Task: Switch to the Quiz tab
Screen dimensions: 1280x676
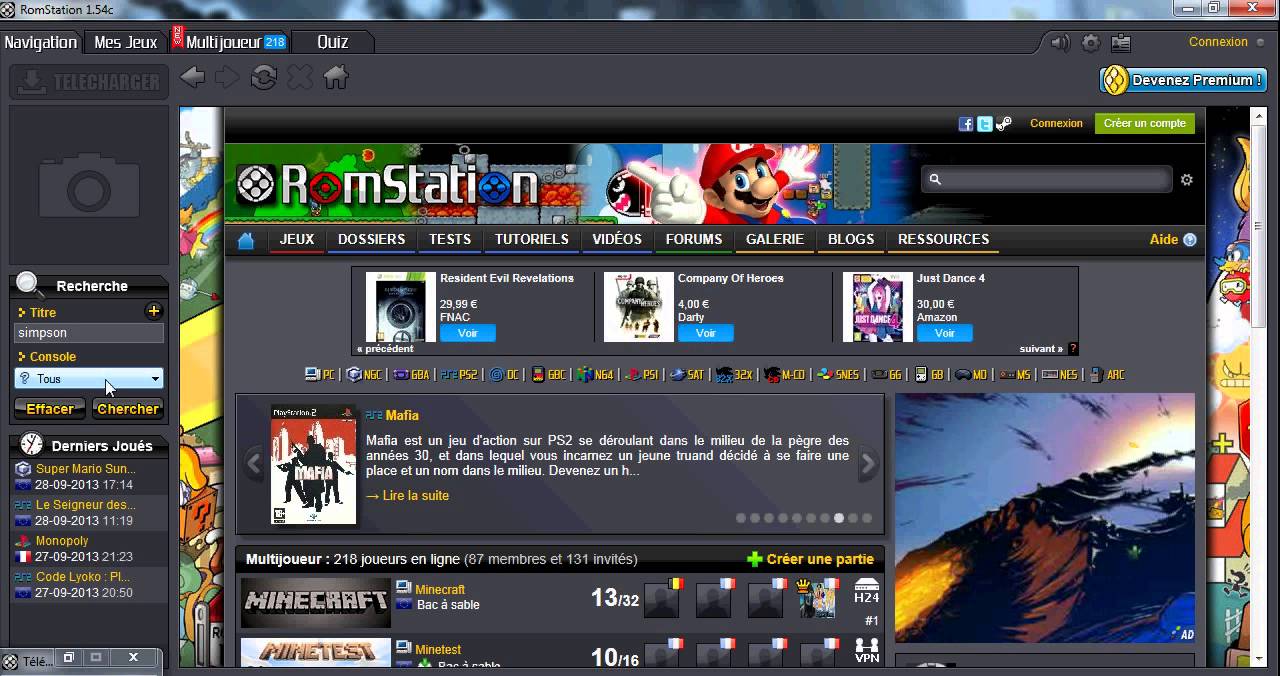Action: pyautogui.click(x=333, y=42)
